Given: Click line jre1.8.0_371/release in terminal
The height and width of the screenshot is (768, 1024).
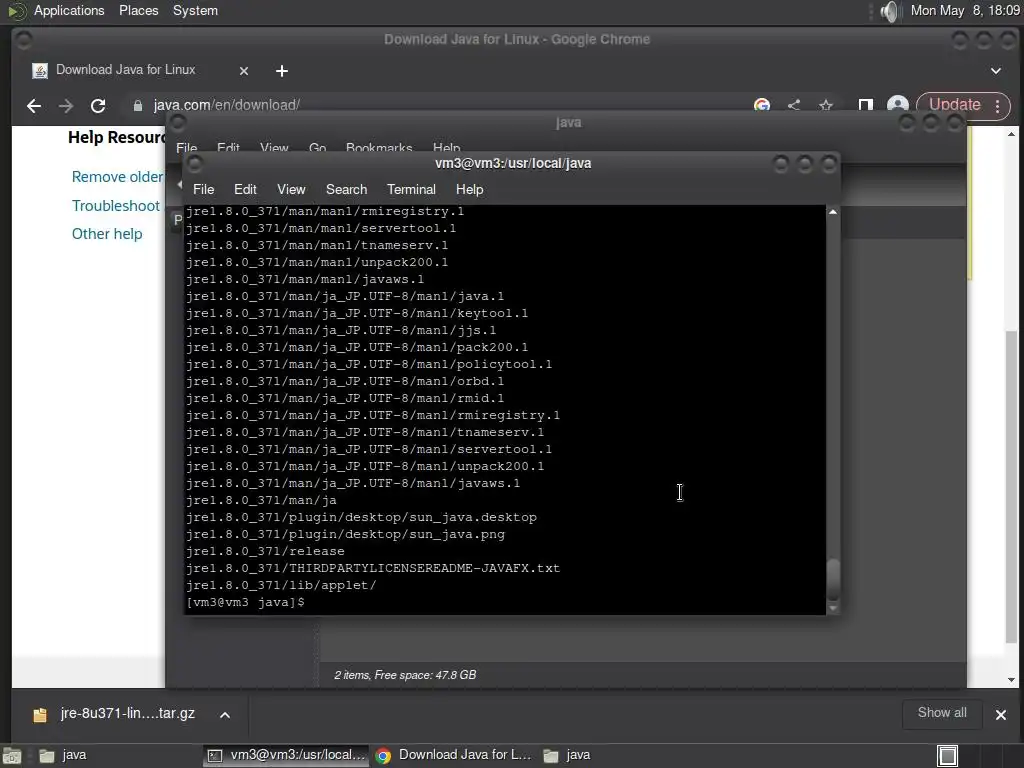Looking at the screenshot, I should [265, 551].
